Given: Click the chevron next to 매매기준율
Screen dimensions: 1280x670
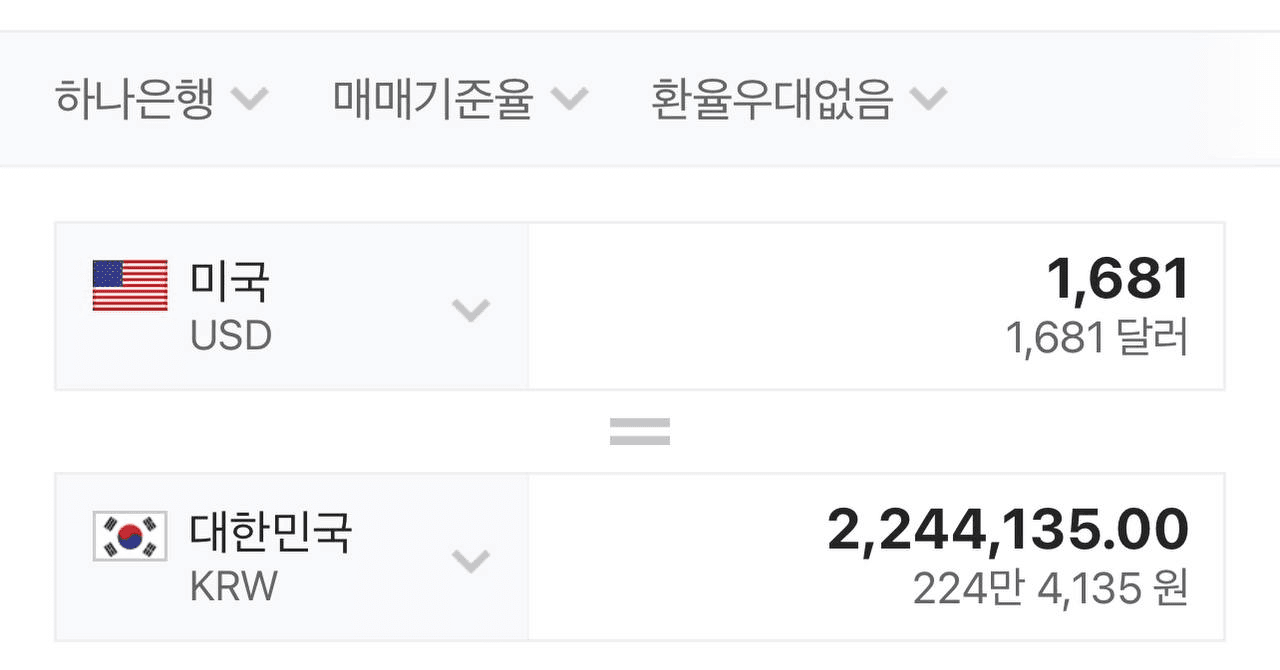Looking at the screenshot, I should tap(570, 99).
